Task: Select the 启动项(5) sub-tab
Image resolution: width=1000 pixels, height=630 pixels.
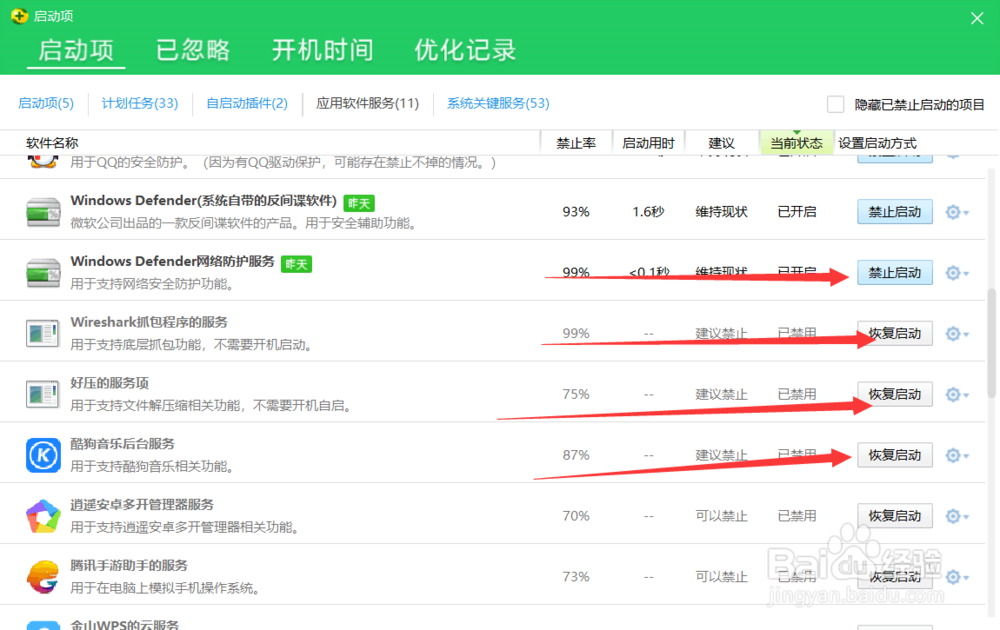Action: pyautogui.click(x=46, y=103)
